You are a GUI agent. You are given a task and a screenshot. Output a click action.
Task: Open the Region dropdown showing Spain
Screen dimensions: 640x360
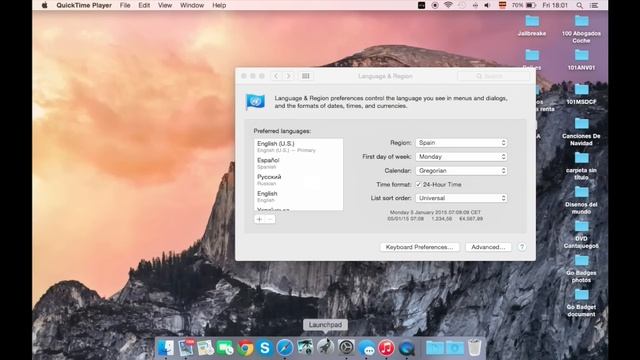tap(461, 143)
